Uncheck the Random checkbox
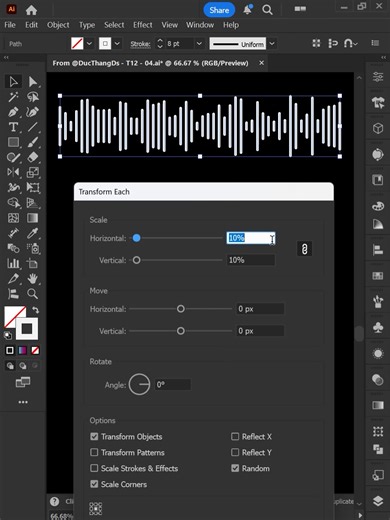 pos(235,468)
